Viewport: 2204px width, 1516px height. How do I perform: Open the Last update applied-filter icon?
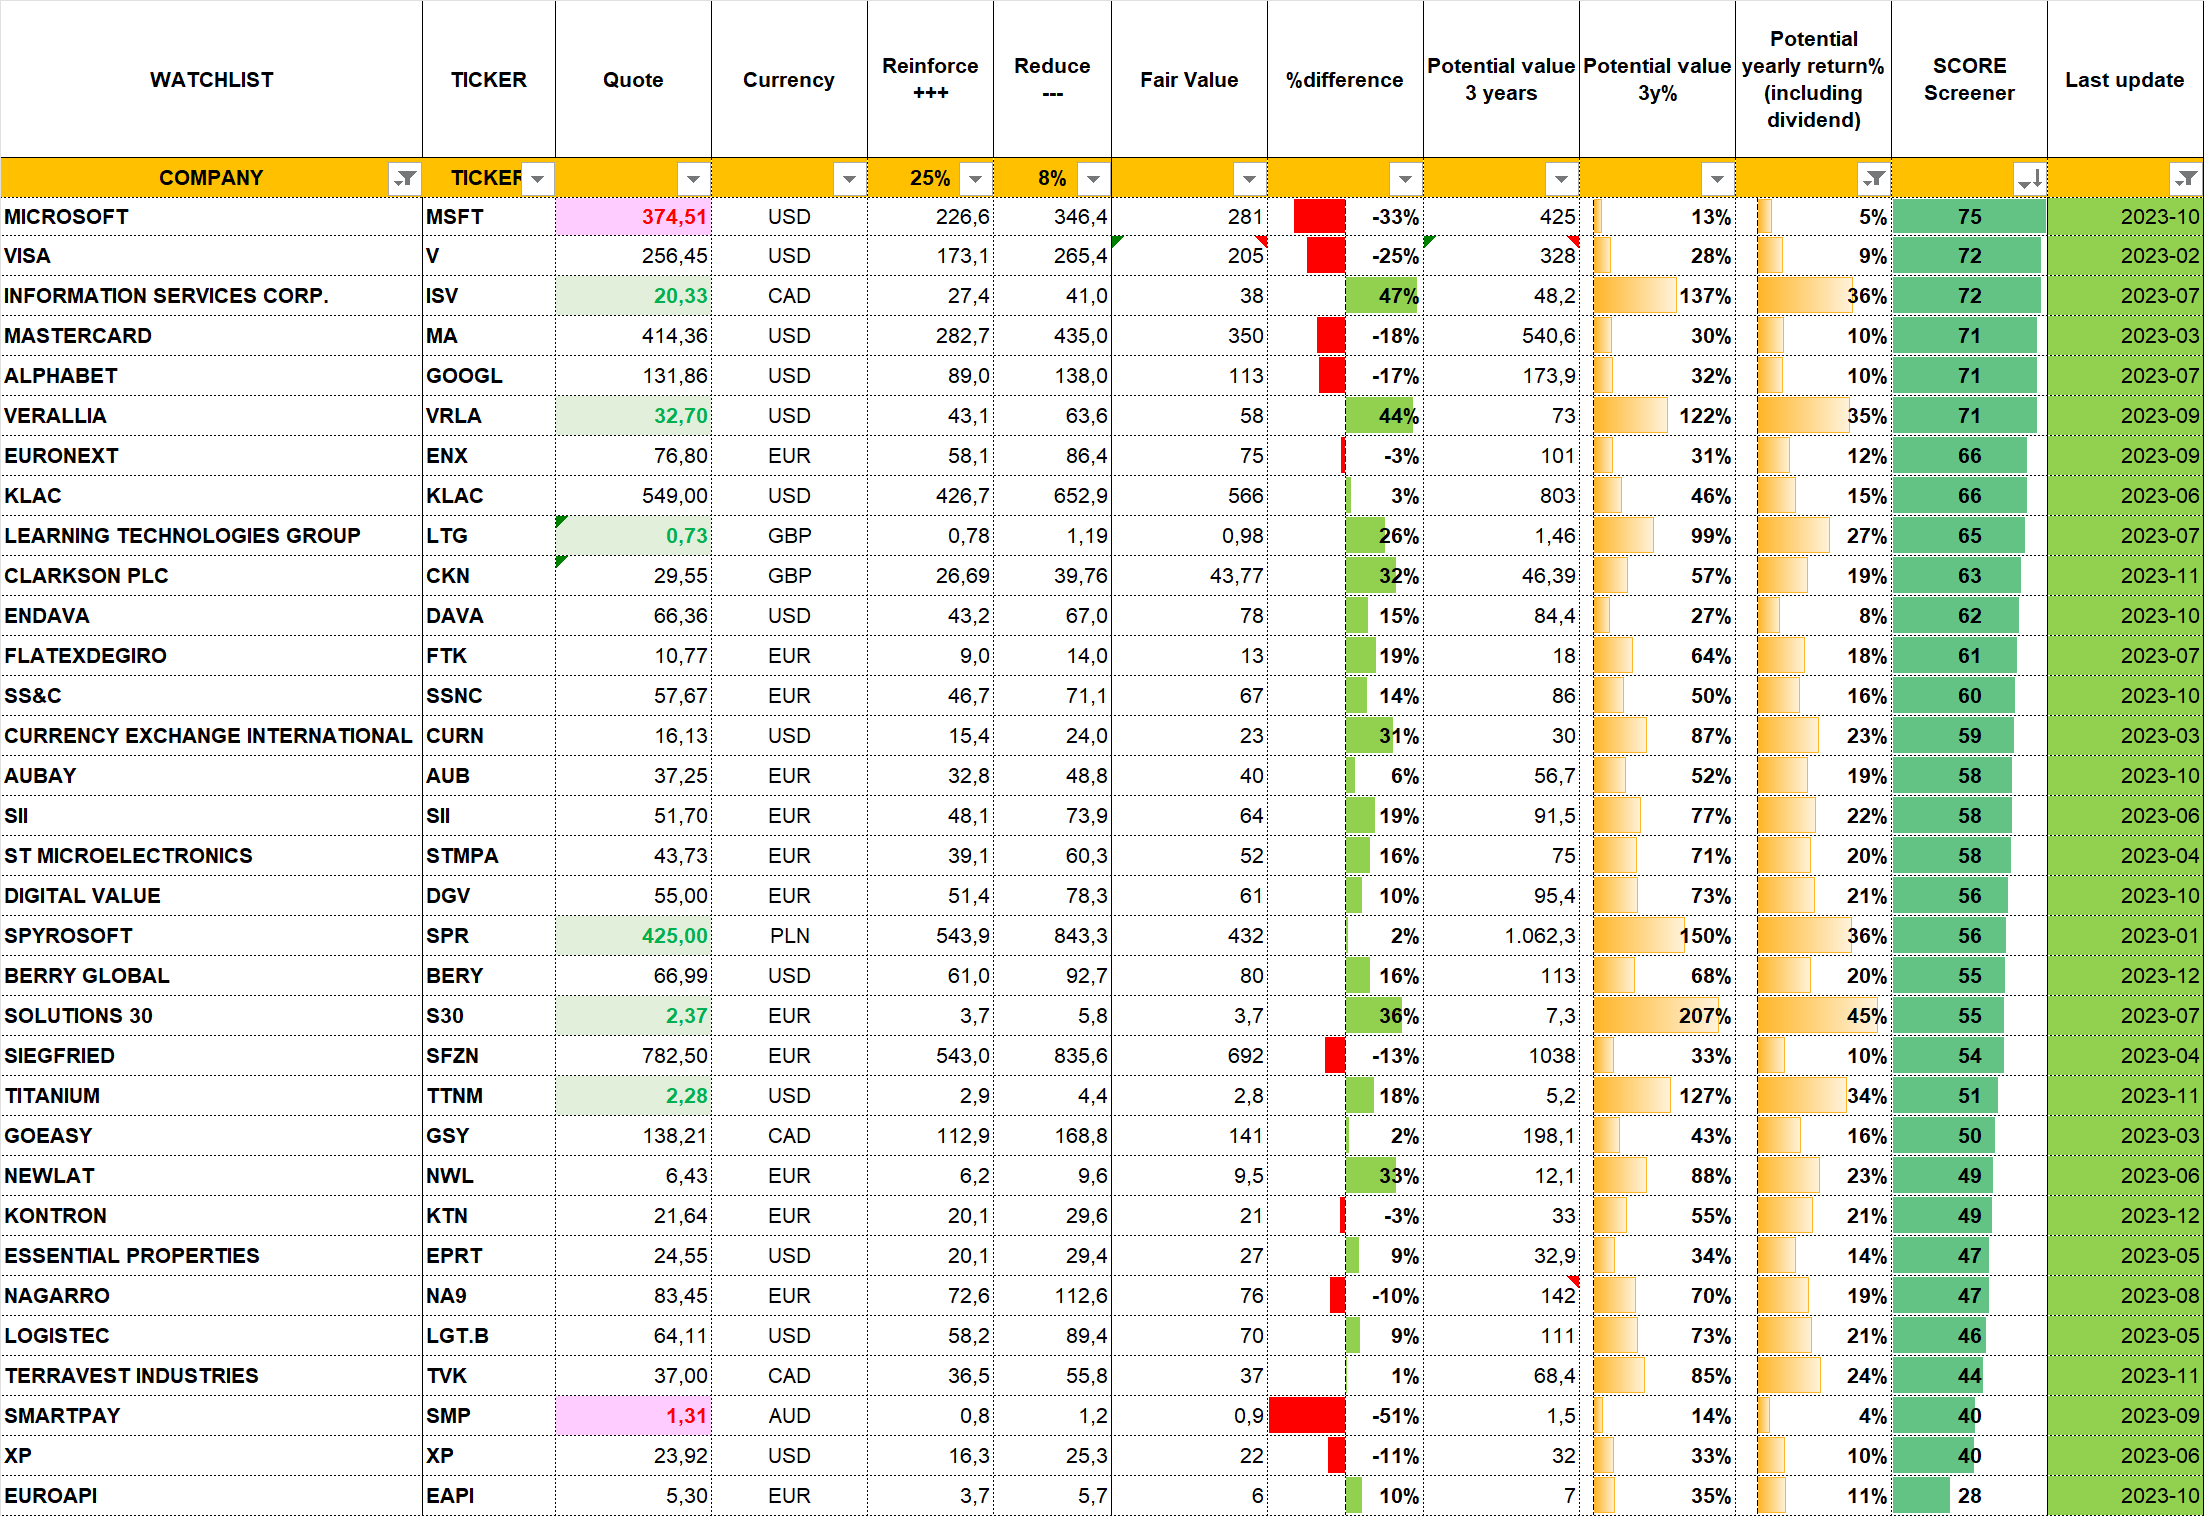pos(2186,179)
